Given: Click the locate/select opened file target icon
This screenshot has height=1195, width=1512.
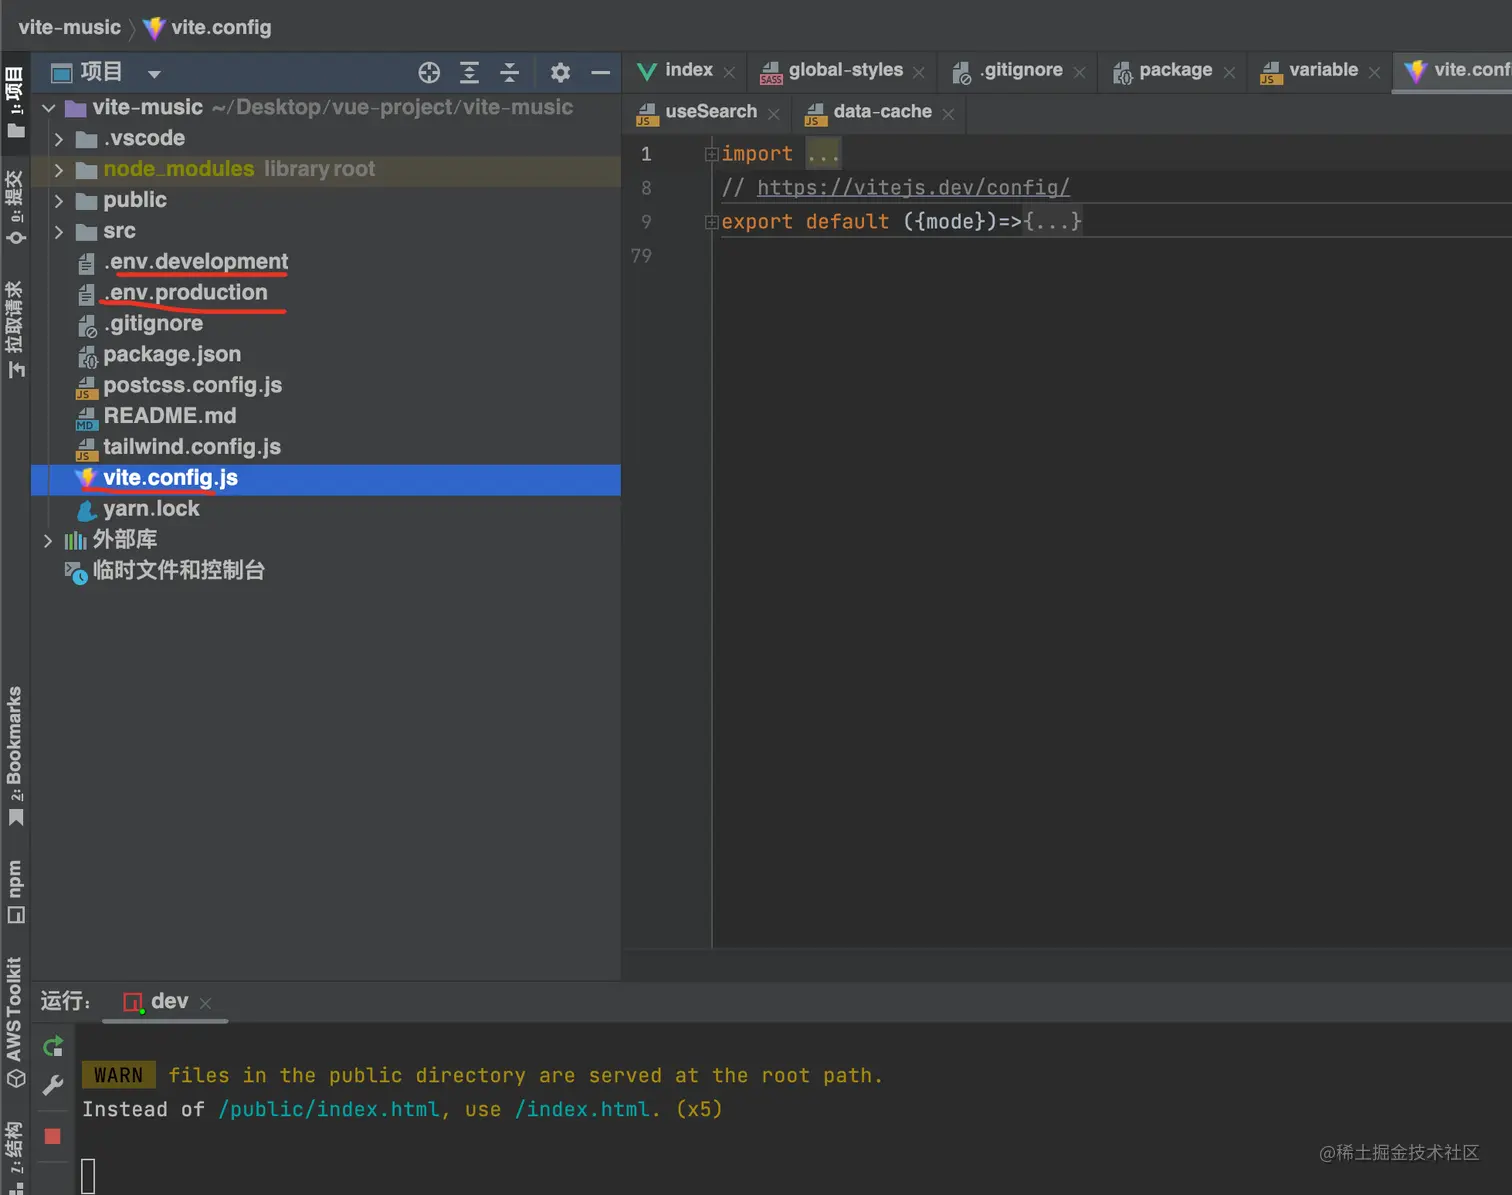Looking at the screenshot, I should (429, 73).
